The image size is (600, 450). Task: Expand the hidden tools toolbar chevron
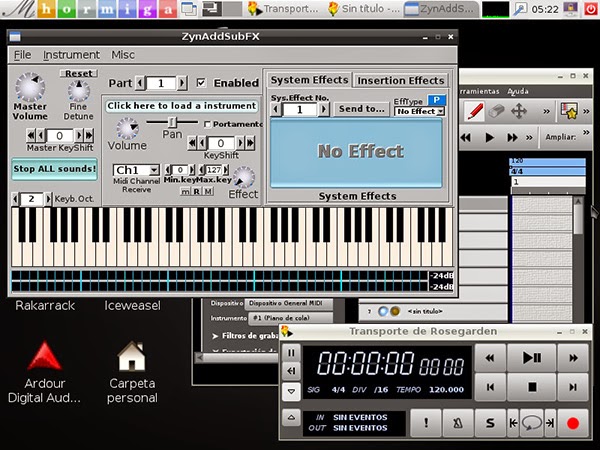pos(548,110)
